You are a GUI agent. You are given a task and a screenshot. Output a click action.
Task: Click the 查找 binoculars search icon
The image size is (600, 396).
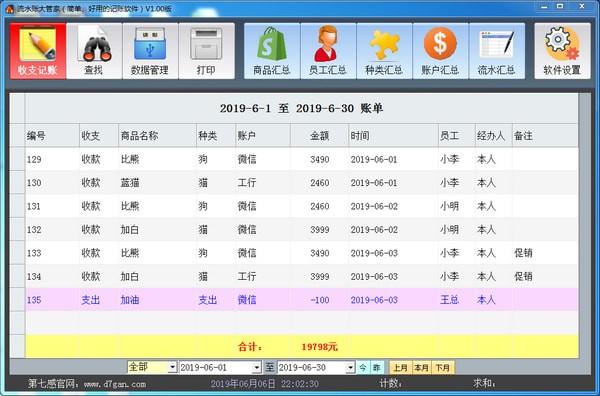pyautogui.click(x=94, y=51)
